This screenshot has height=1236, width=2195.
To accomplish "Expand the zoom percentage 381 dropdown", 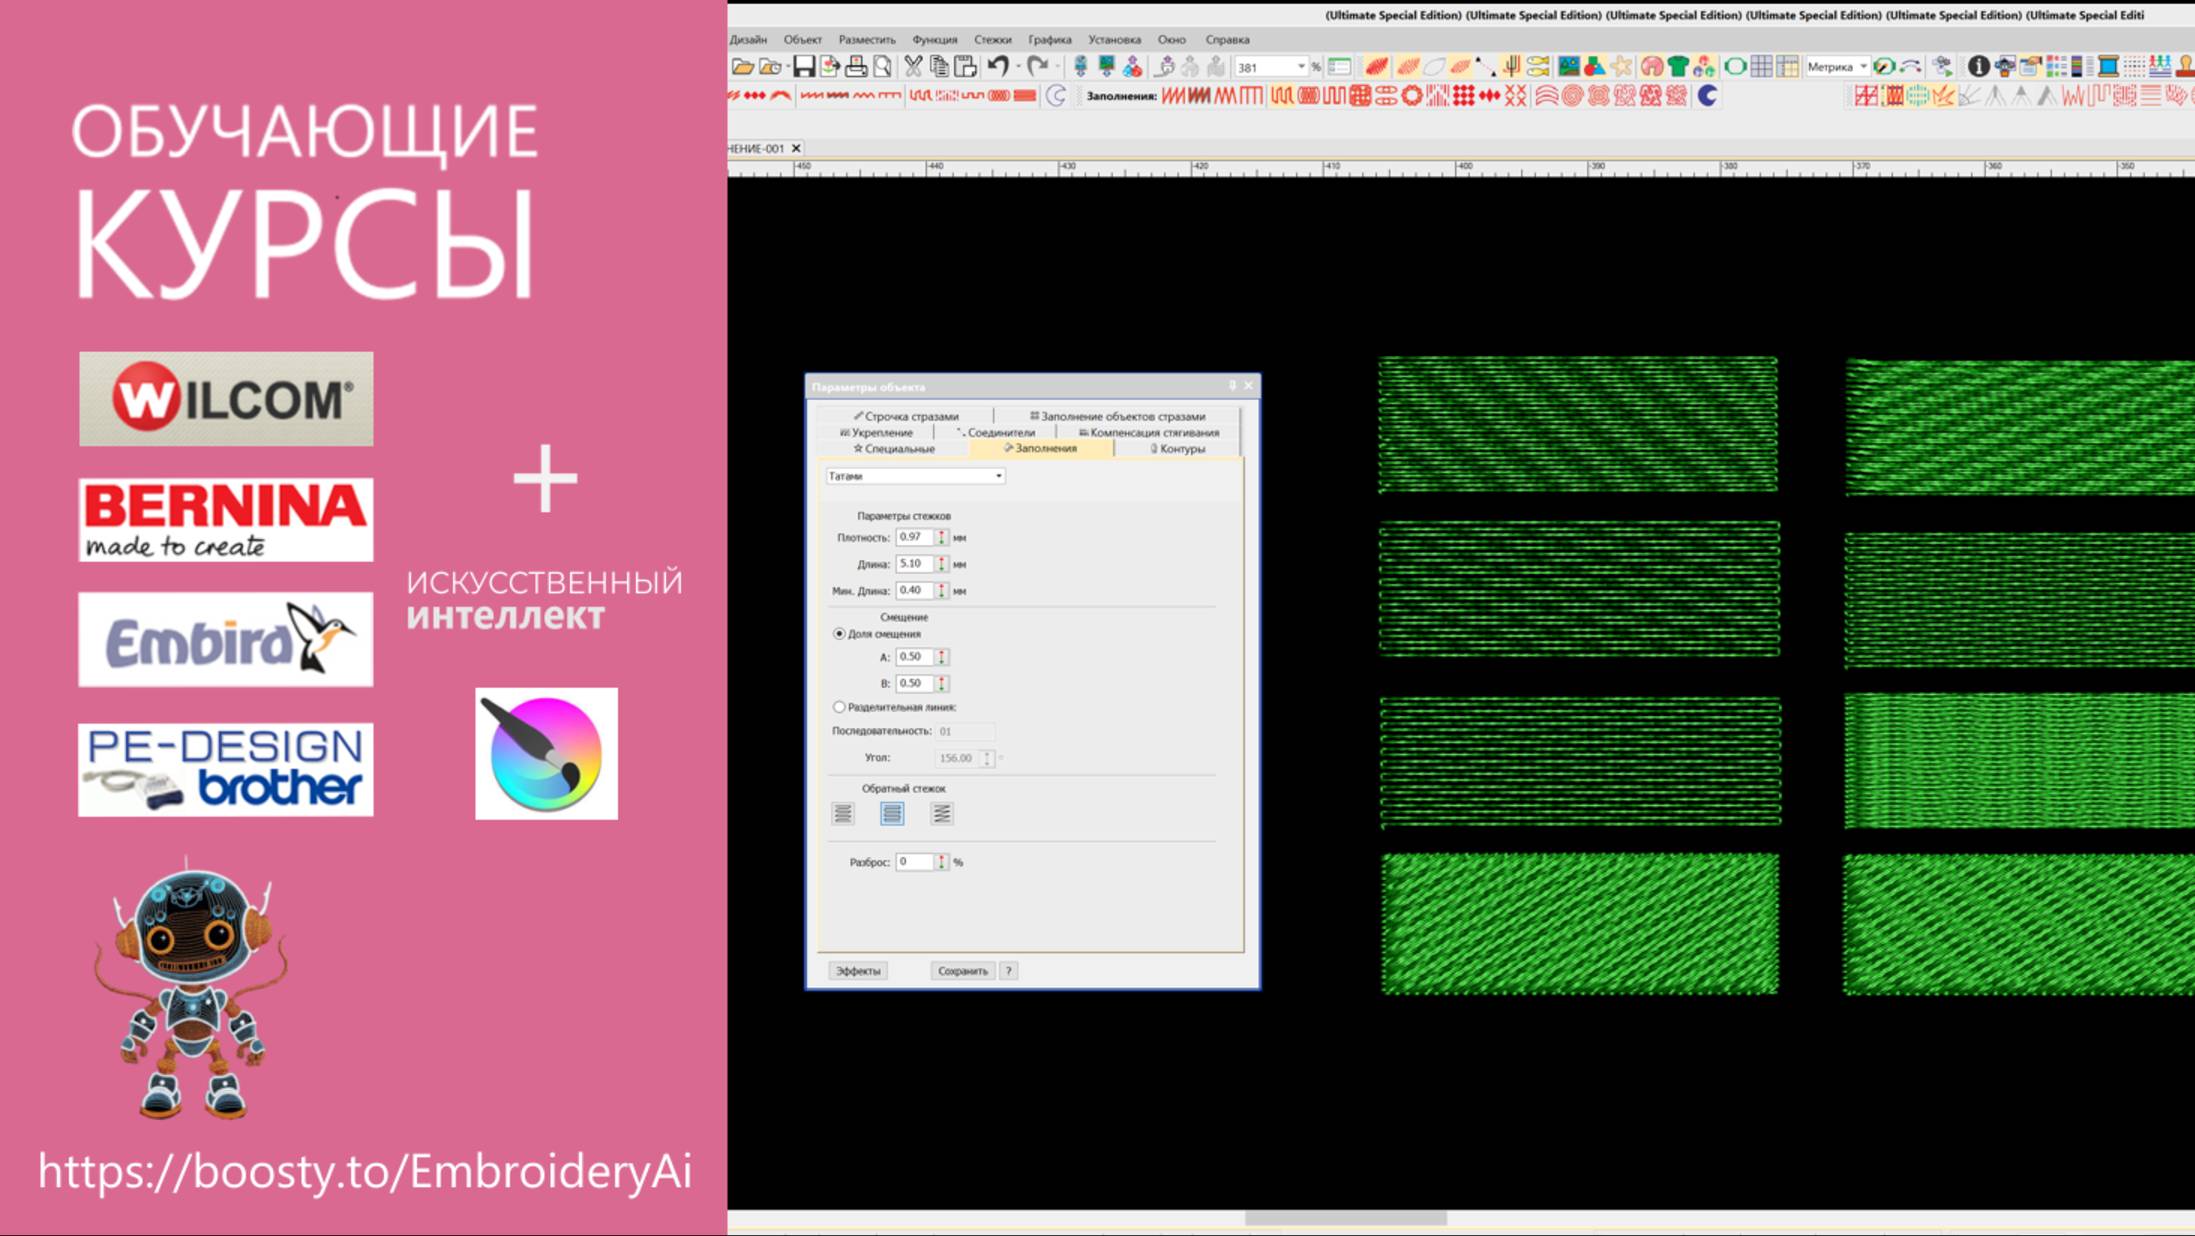I will [x=1301, y=67].
